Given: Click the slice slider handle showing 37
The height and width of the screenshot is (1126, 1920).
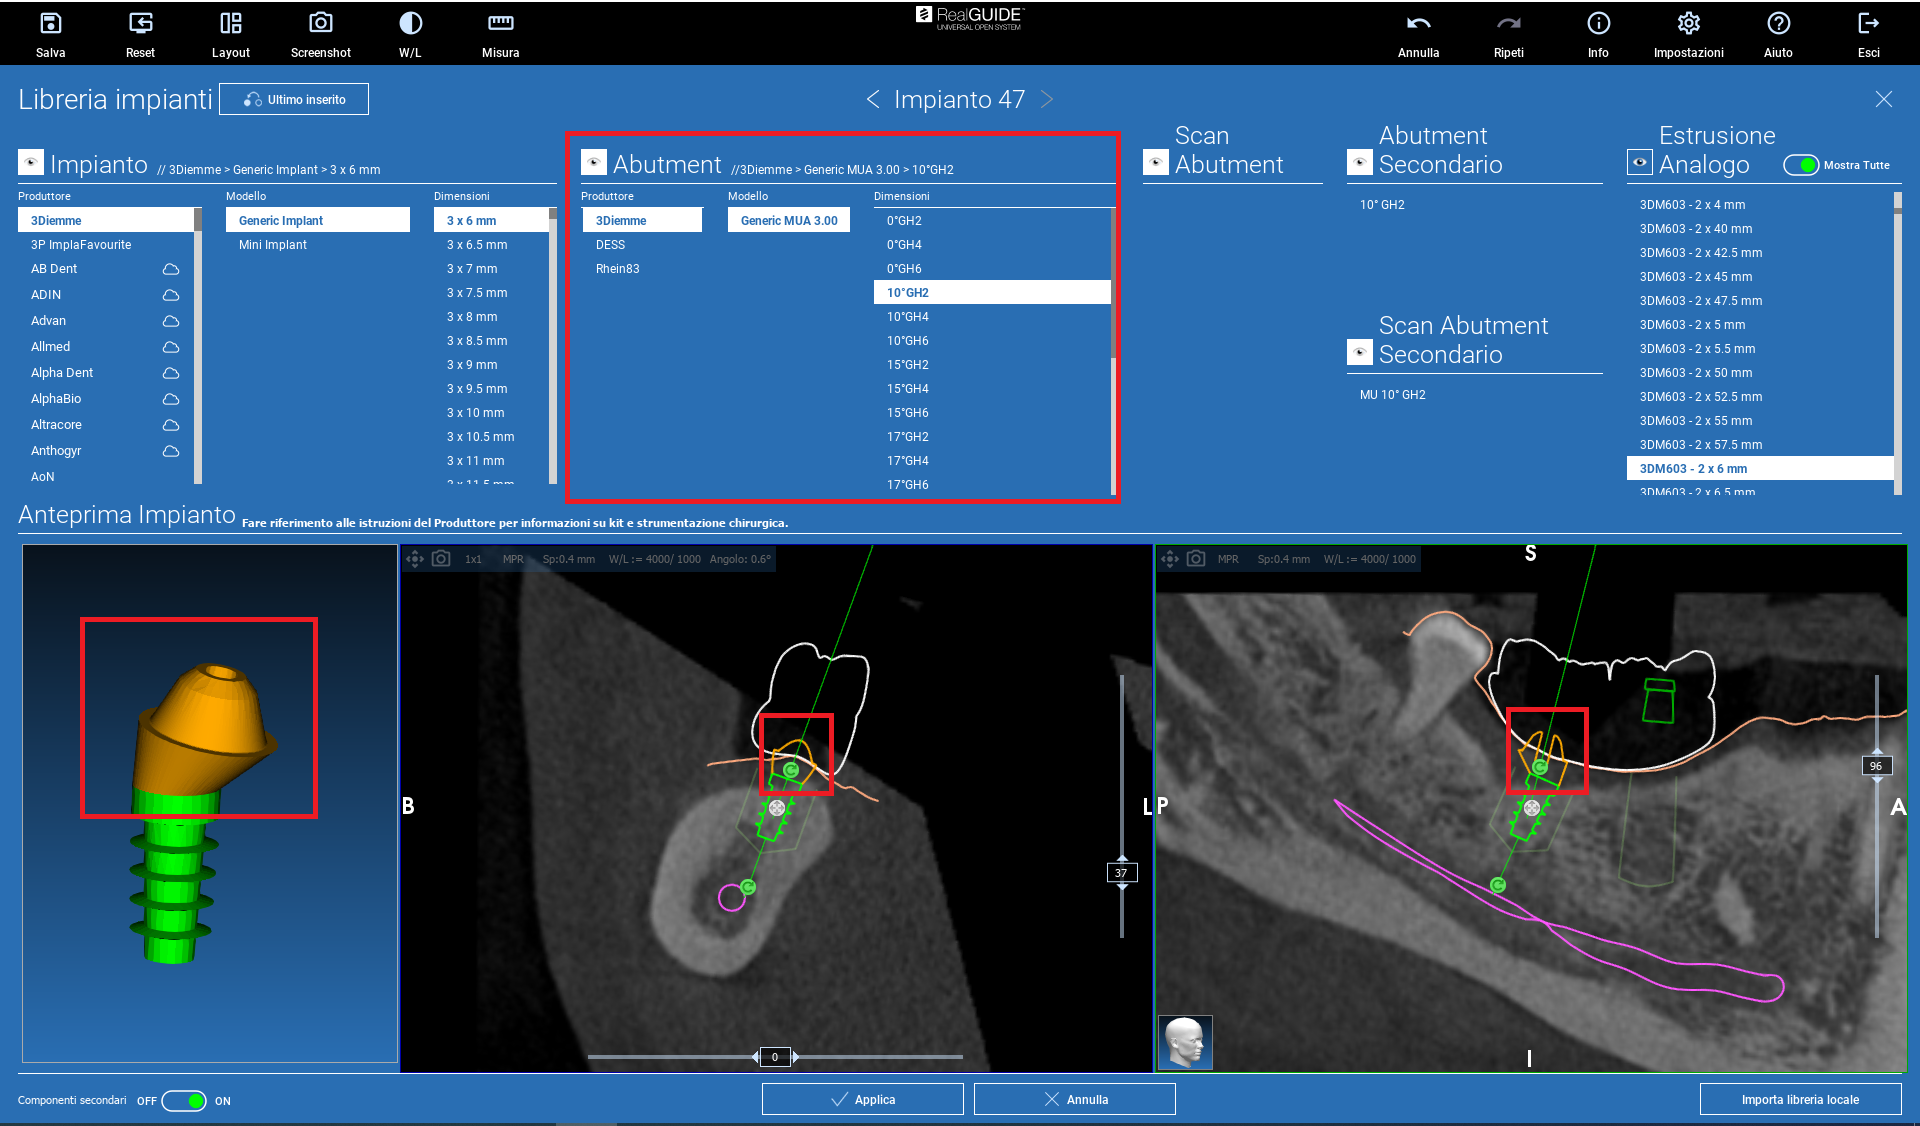Looking at the screenshot, I should tap(1121, 873).
